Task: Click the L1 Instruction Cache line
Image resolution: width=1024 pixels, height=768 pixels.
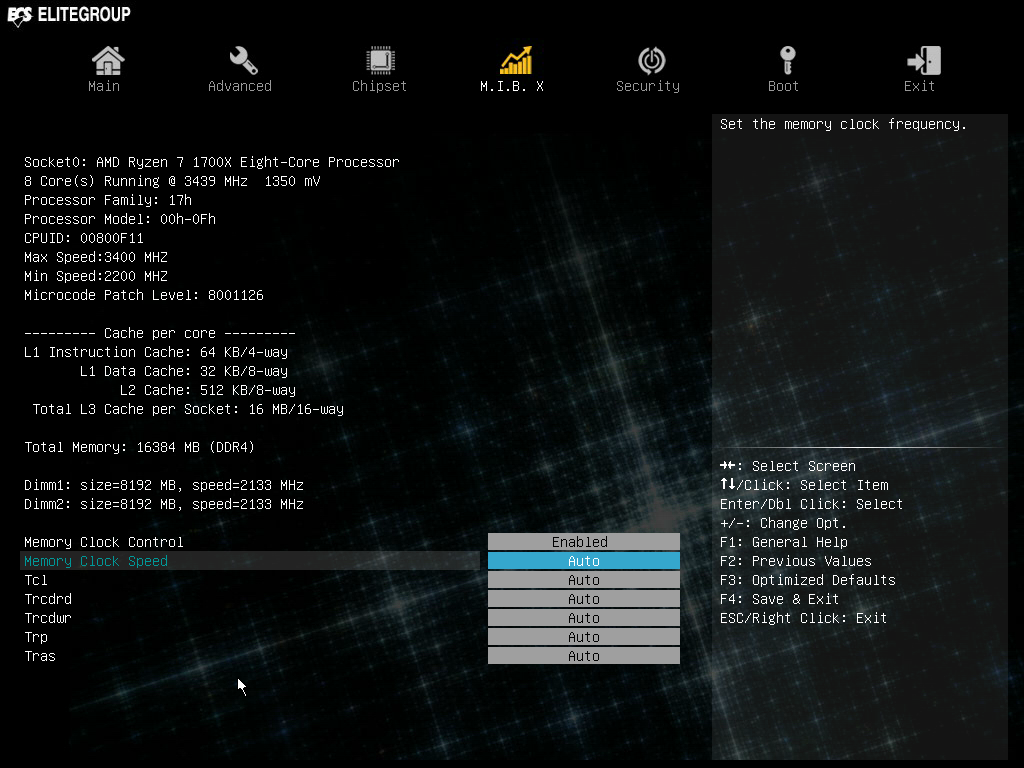Action: pyautogui.click(x=155, y=352)
